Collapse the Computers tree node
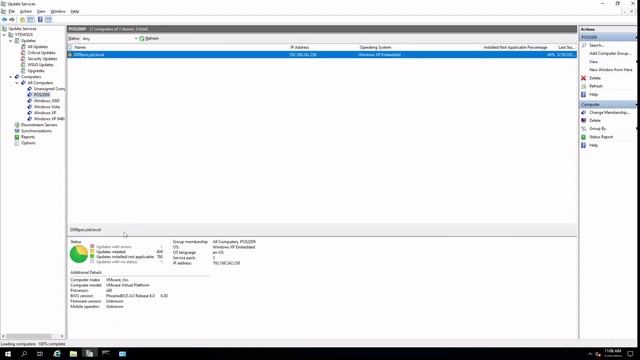The height and width of the screenshot is (360, 640). tap(11, 77)
